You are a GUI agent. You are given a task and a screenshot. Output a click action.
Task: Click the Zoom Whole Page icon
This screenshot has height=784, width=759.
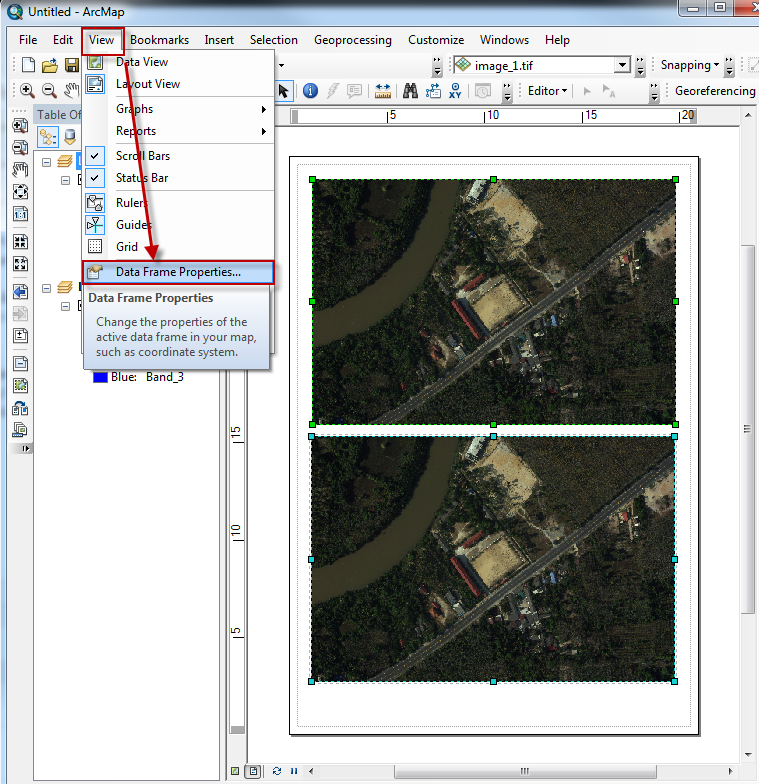(20, 192)
